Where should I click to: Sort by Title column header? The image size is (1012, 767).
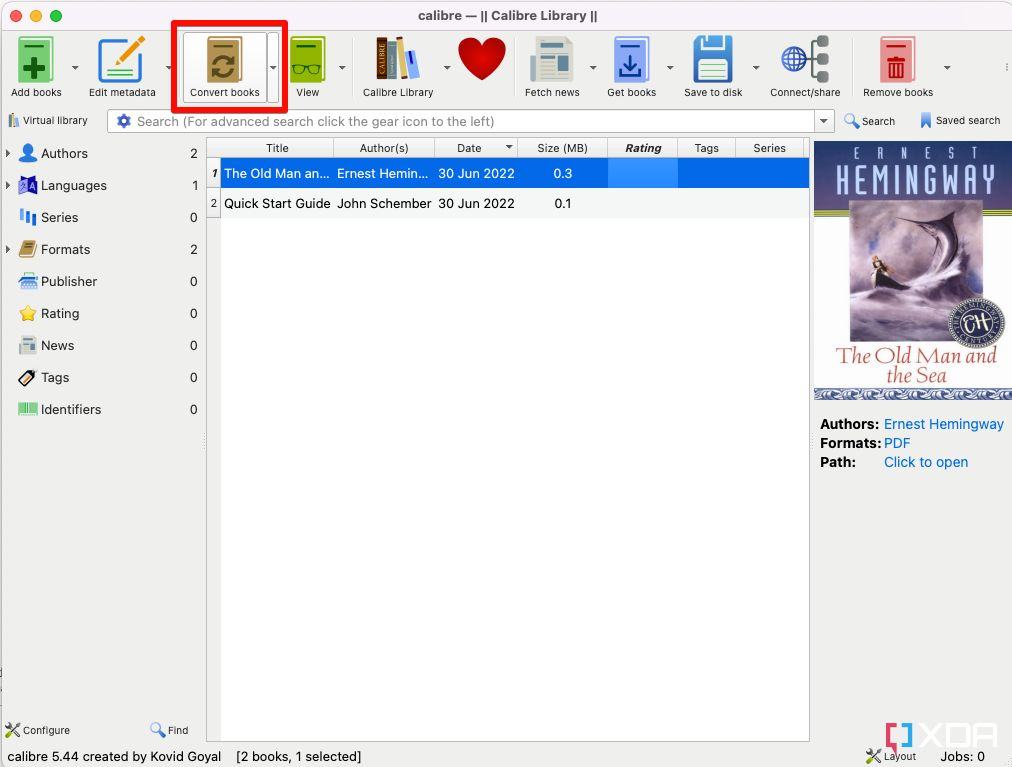pos(277,148)
